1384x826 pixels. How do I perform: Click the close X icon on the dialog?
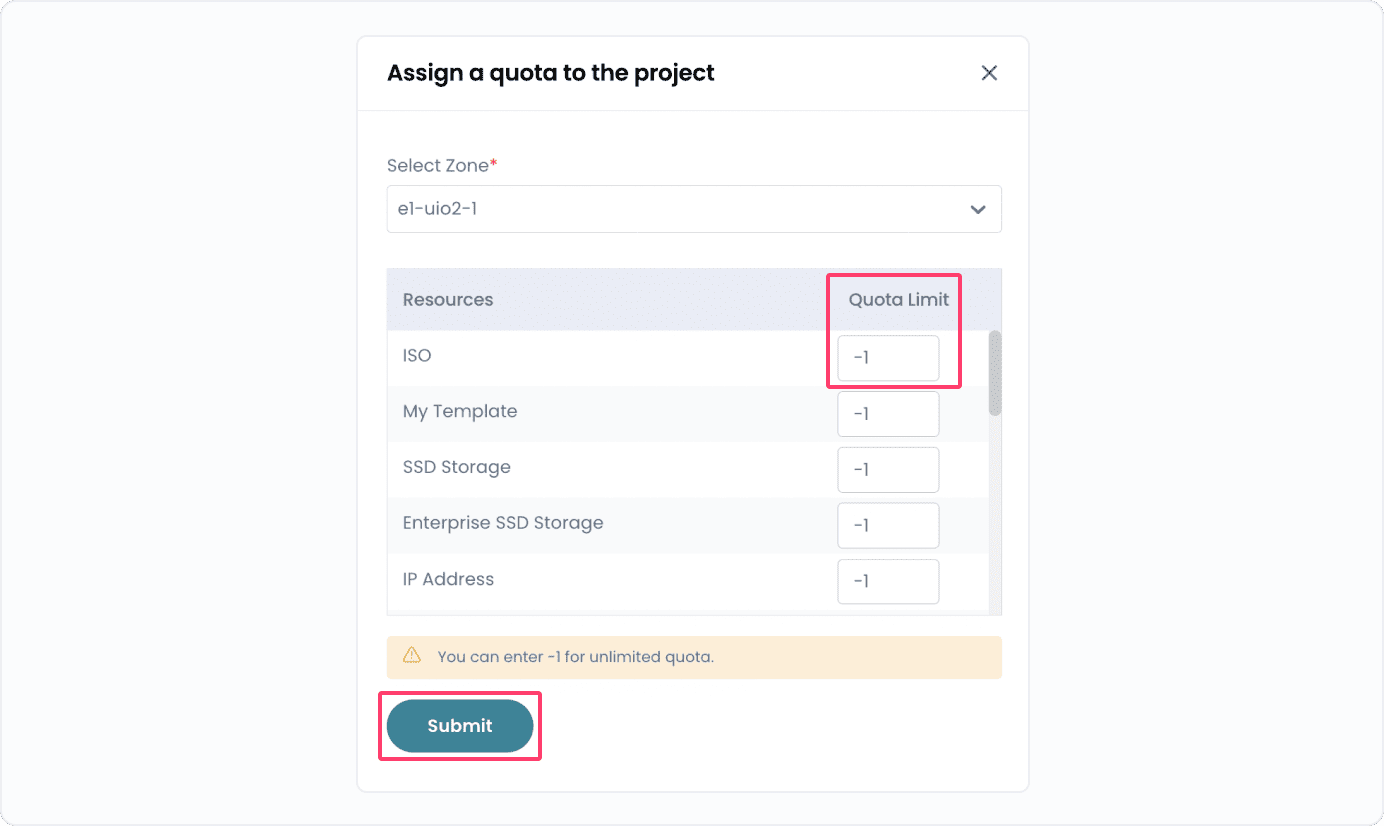click(989, 72)
